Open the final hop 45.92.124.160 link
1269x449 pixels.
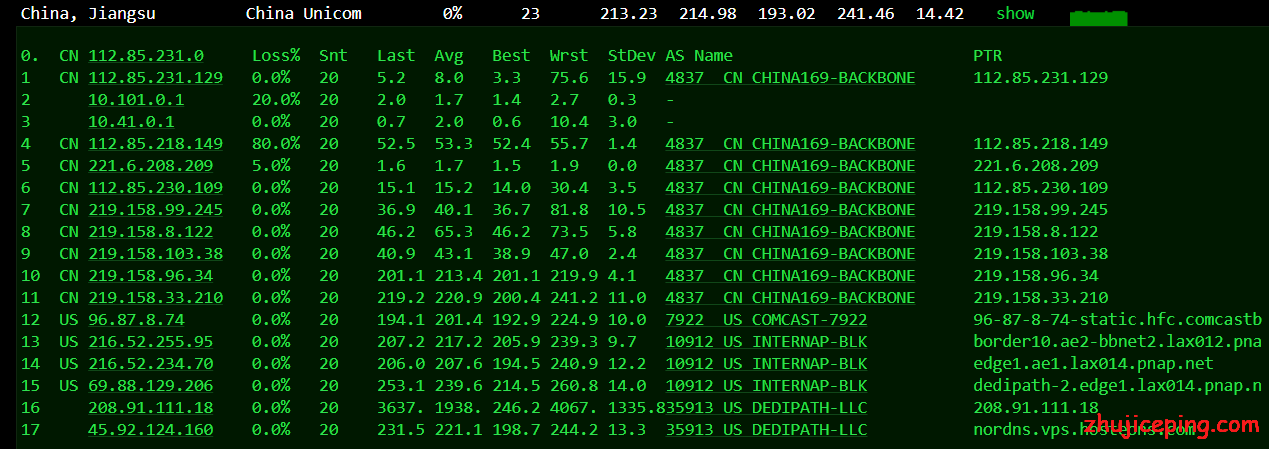coord(150,430)
